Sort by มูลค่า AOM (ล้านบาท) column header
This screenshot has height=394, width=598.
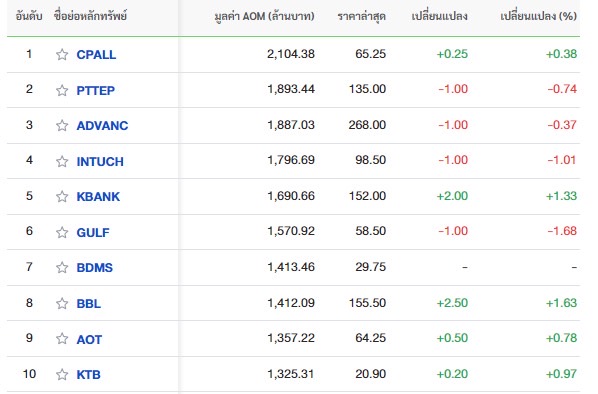pyautogui.click(x=264, y=16)
